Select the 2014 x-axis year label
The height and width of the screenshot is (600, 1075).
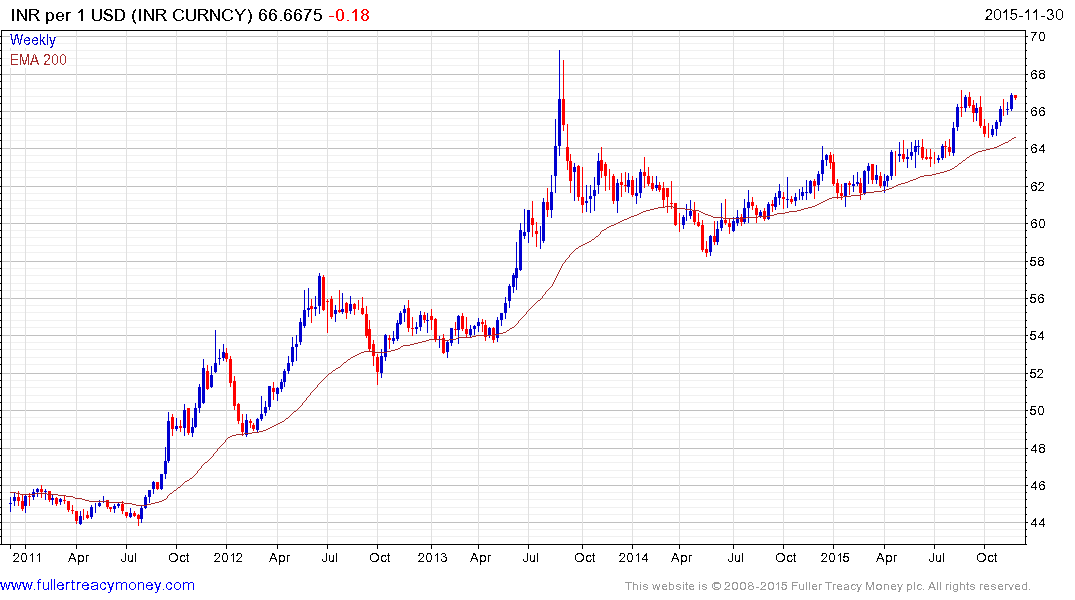click(x=633, y=557)
